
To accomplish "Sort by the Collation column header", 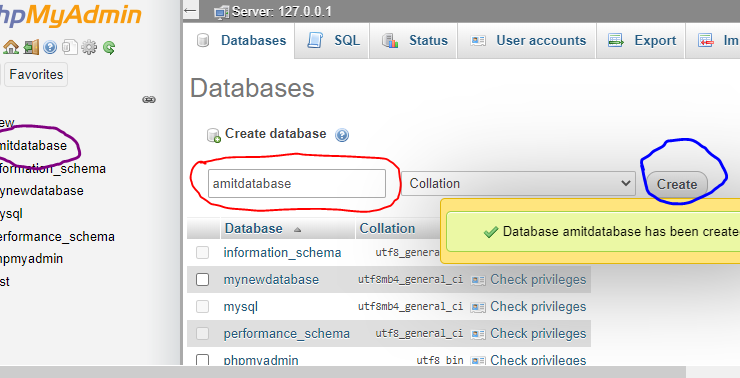I will [387, 228].
